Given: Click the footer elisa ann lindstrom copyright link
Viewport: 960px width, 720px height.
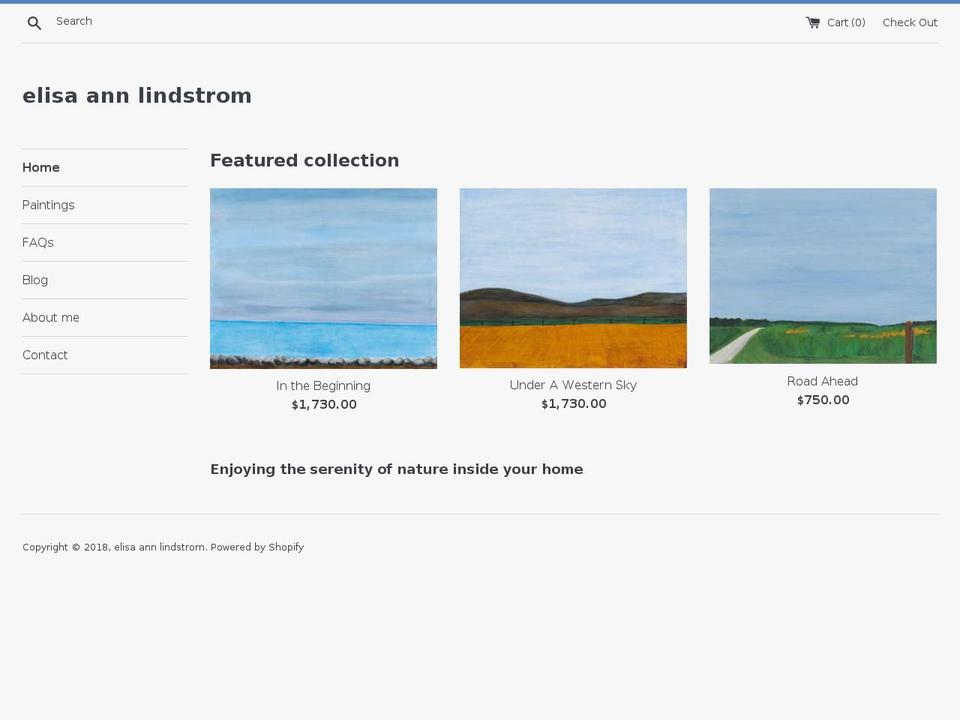Looking at the screenshot, I should pos(159,547).
